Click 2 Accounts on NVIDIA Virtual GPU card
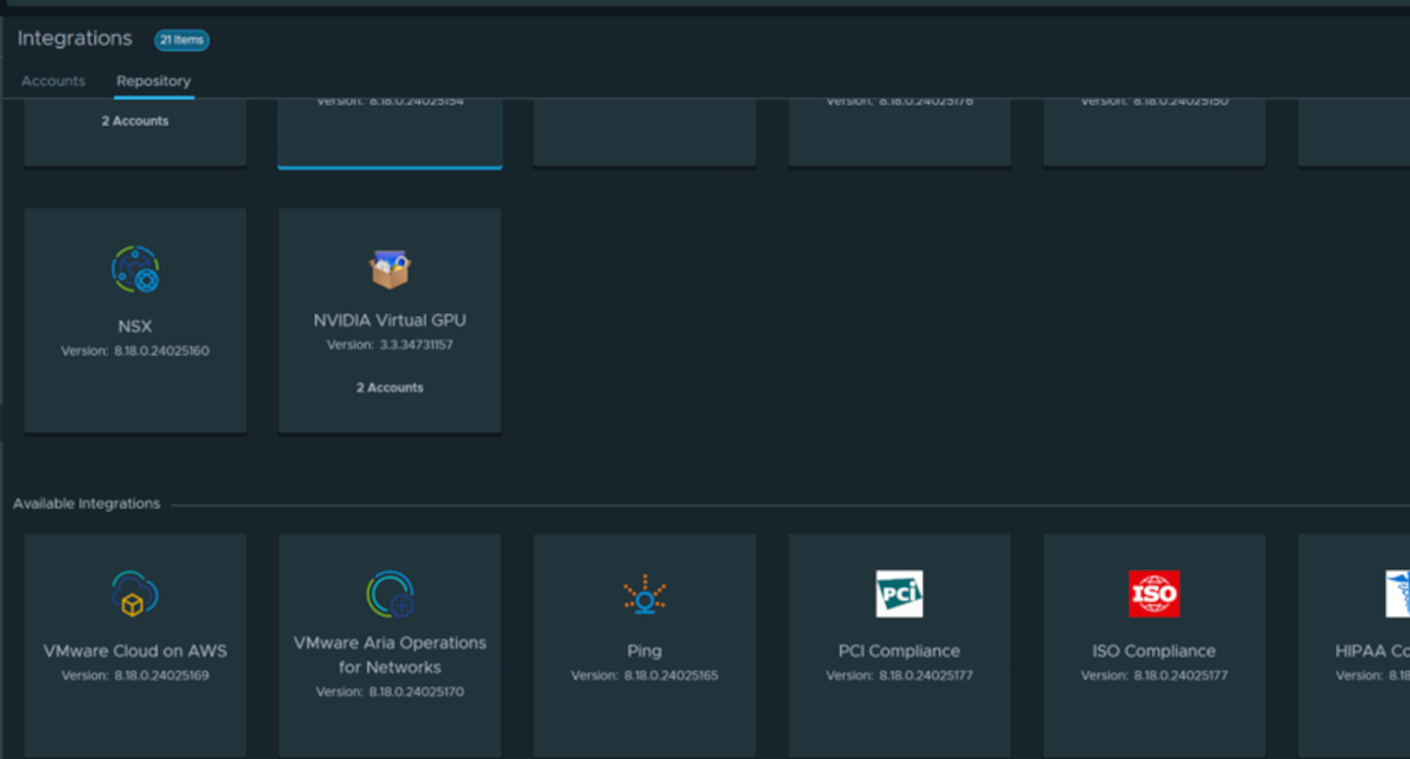This screenshot has height=759, width=1410. [390, 388]
